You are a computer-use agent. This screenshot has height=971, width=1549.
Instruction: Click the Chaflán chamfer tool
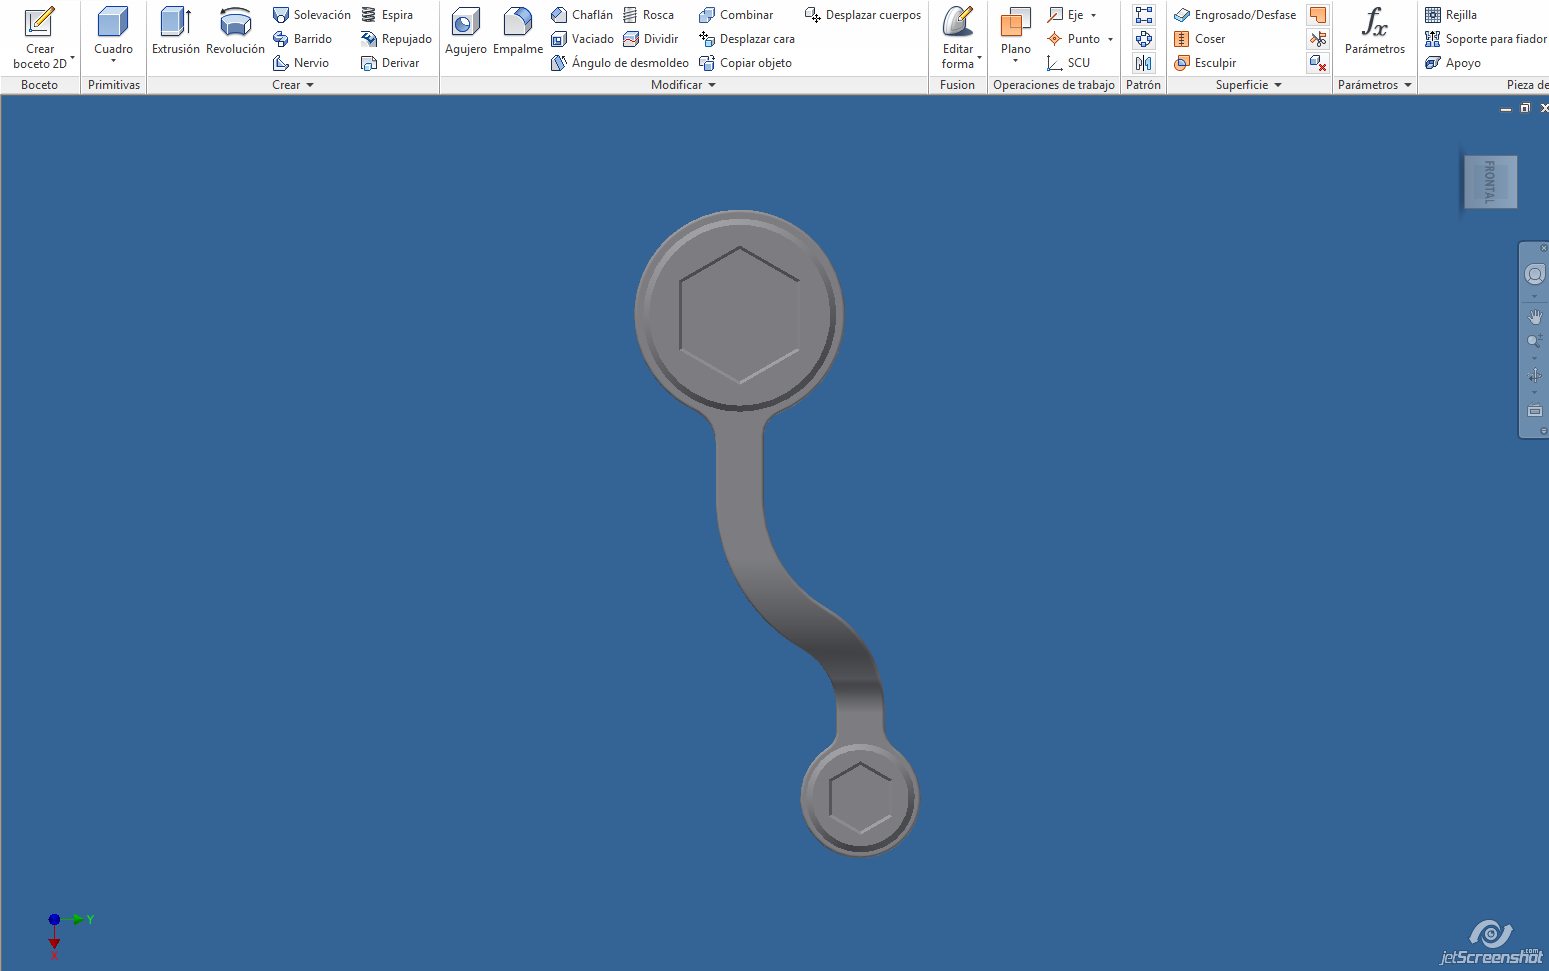pos(582,15)
